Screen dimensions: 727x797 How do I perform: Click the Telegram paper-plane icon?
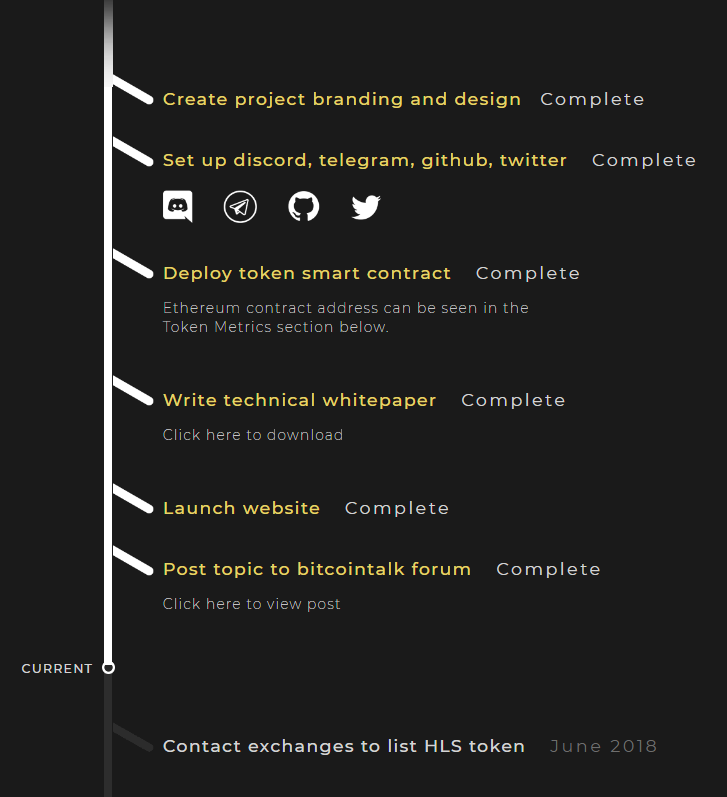pos(240,207)
